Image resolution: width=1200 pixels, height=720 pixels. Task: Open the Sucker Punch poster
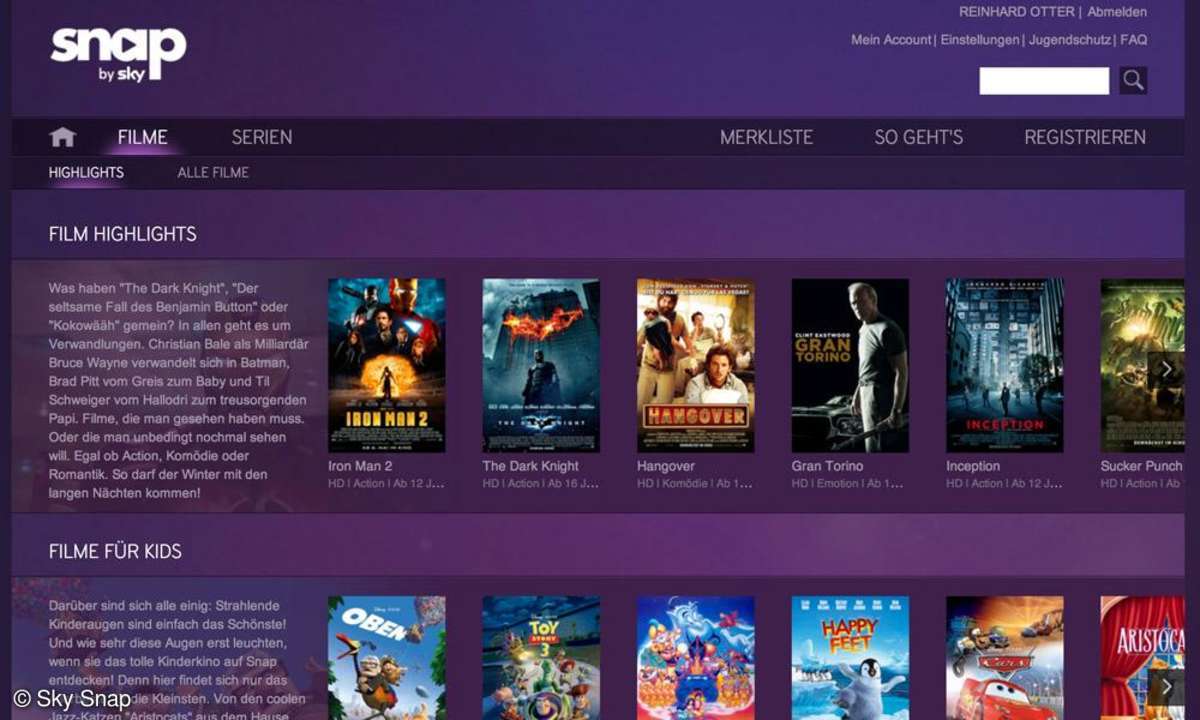(1142, 365)
